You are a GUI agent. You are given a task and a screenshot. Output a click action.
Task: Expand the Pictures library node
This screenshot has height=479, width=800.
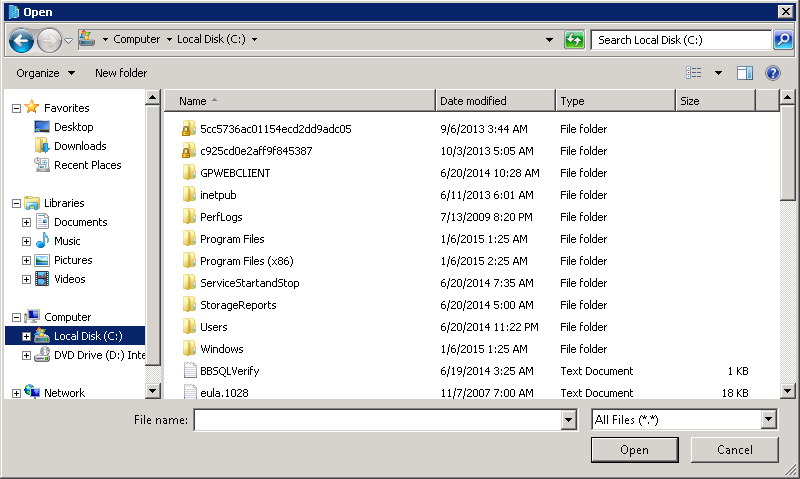click(26, 260)
